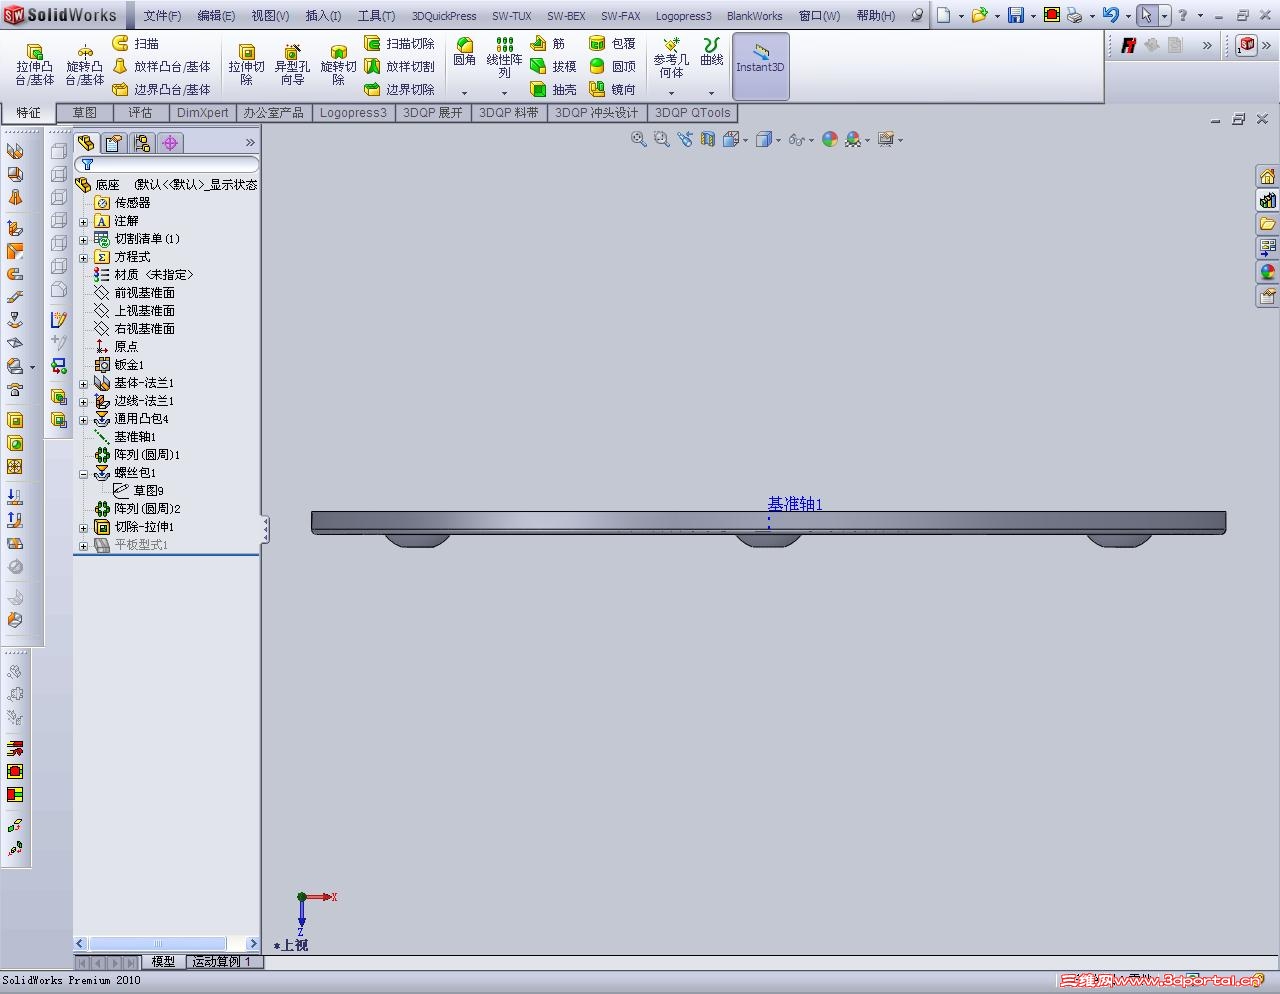Image resolution: width=1280 pixels, height=994 pixels.
Task: Choose the 边界凸台/基体 boundary boss feature
Action: pyautogui.click(x=161, y=89)
